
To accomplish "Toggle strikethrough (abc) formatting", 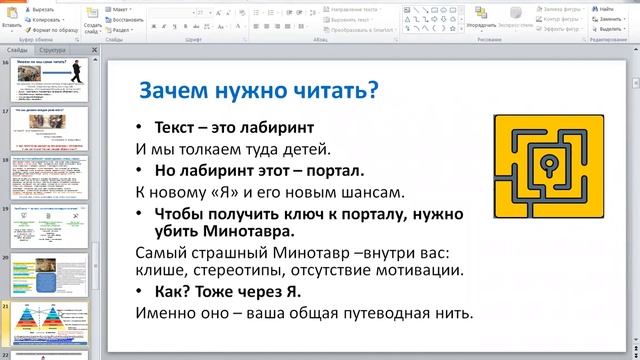I will tap(196, 27).
